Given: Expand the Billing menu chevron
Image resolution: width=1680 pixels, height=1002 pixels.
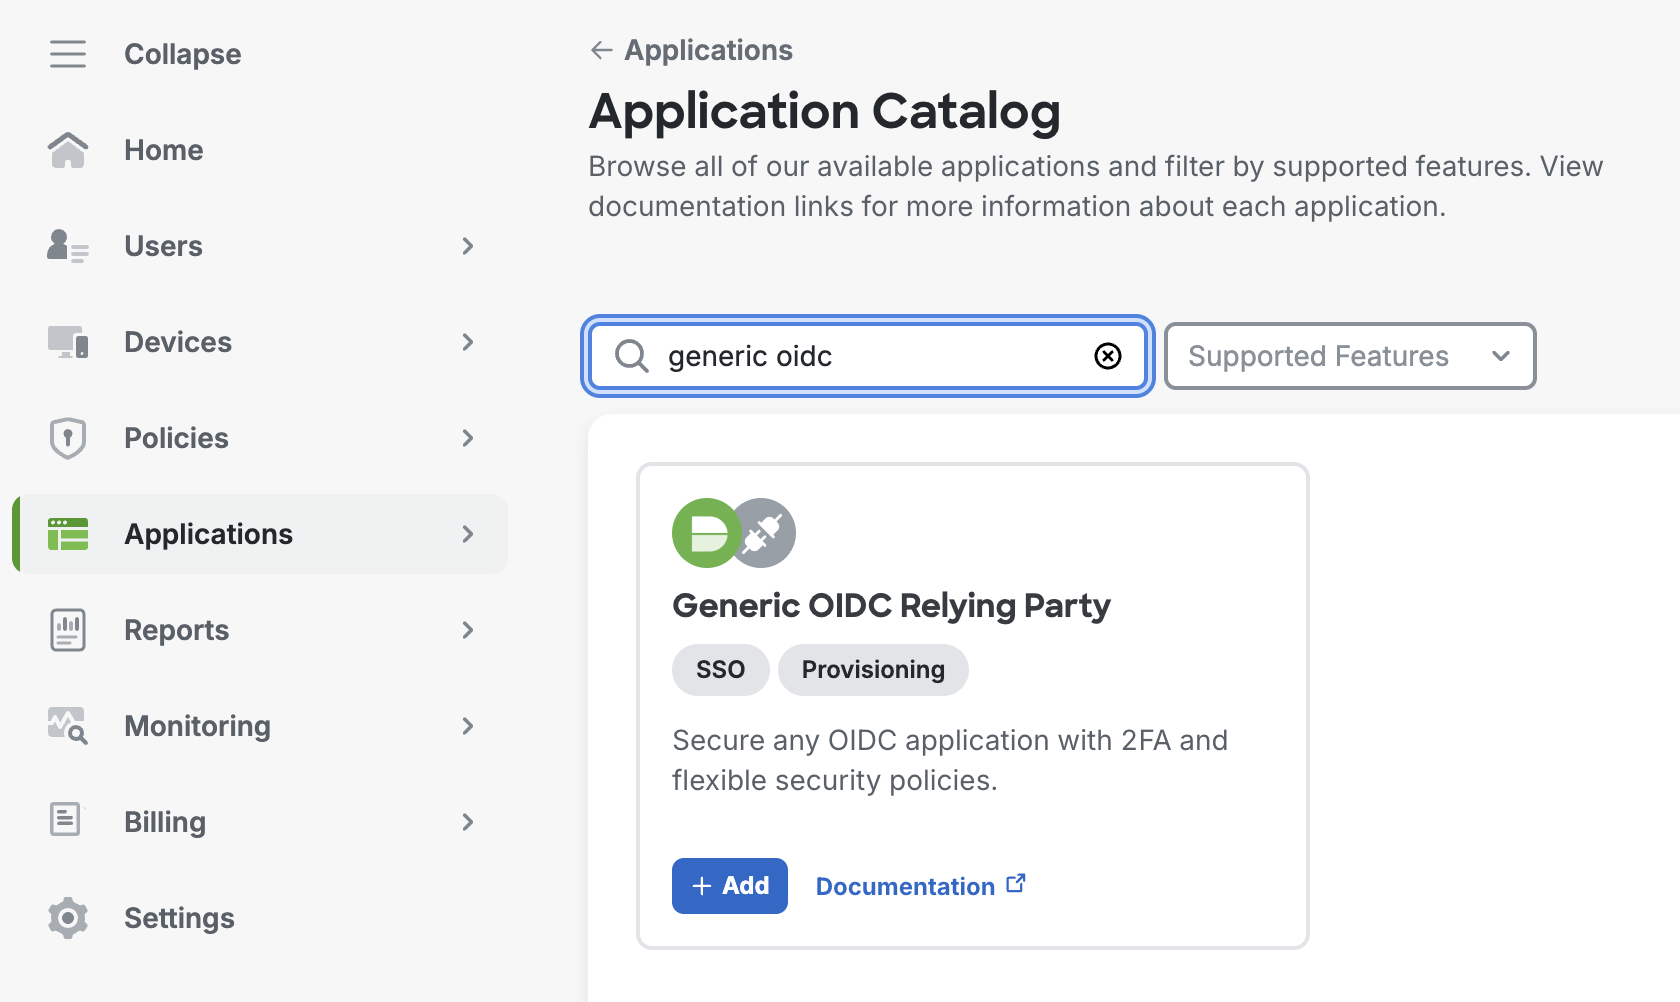Looking at the screenshot, I should click(x=468, y=822).
